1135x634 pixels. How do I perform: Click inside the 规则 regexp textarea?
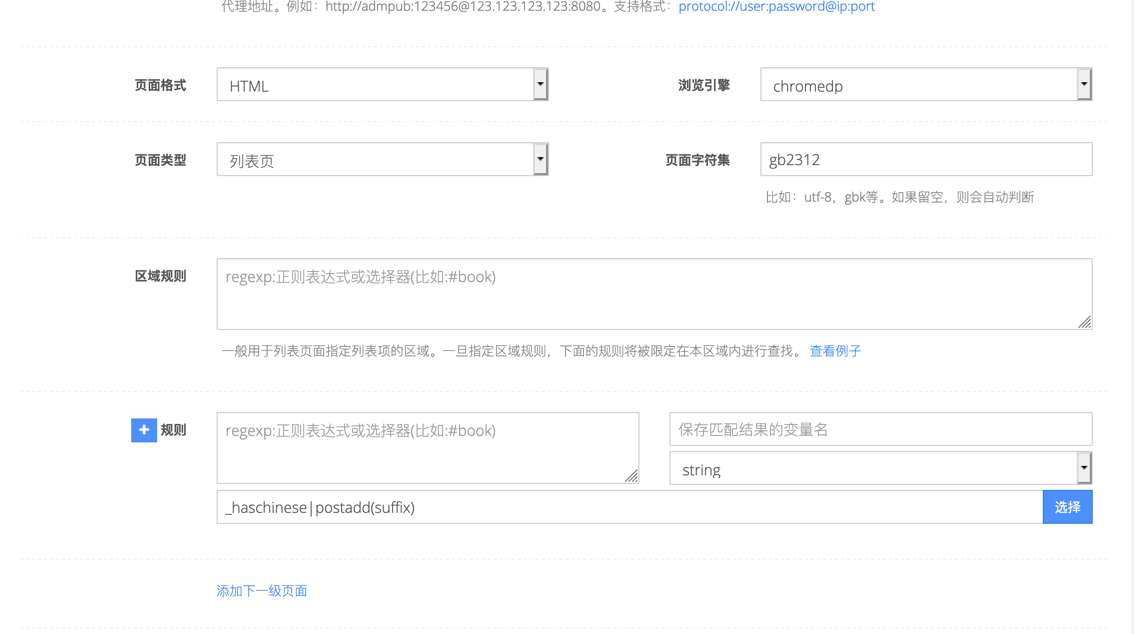(x=425, y=445)
